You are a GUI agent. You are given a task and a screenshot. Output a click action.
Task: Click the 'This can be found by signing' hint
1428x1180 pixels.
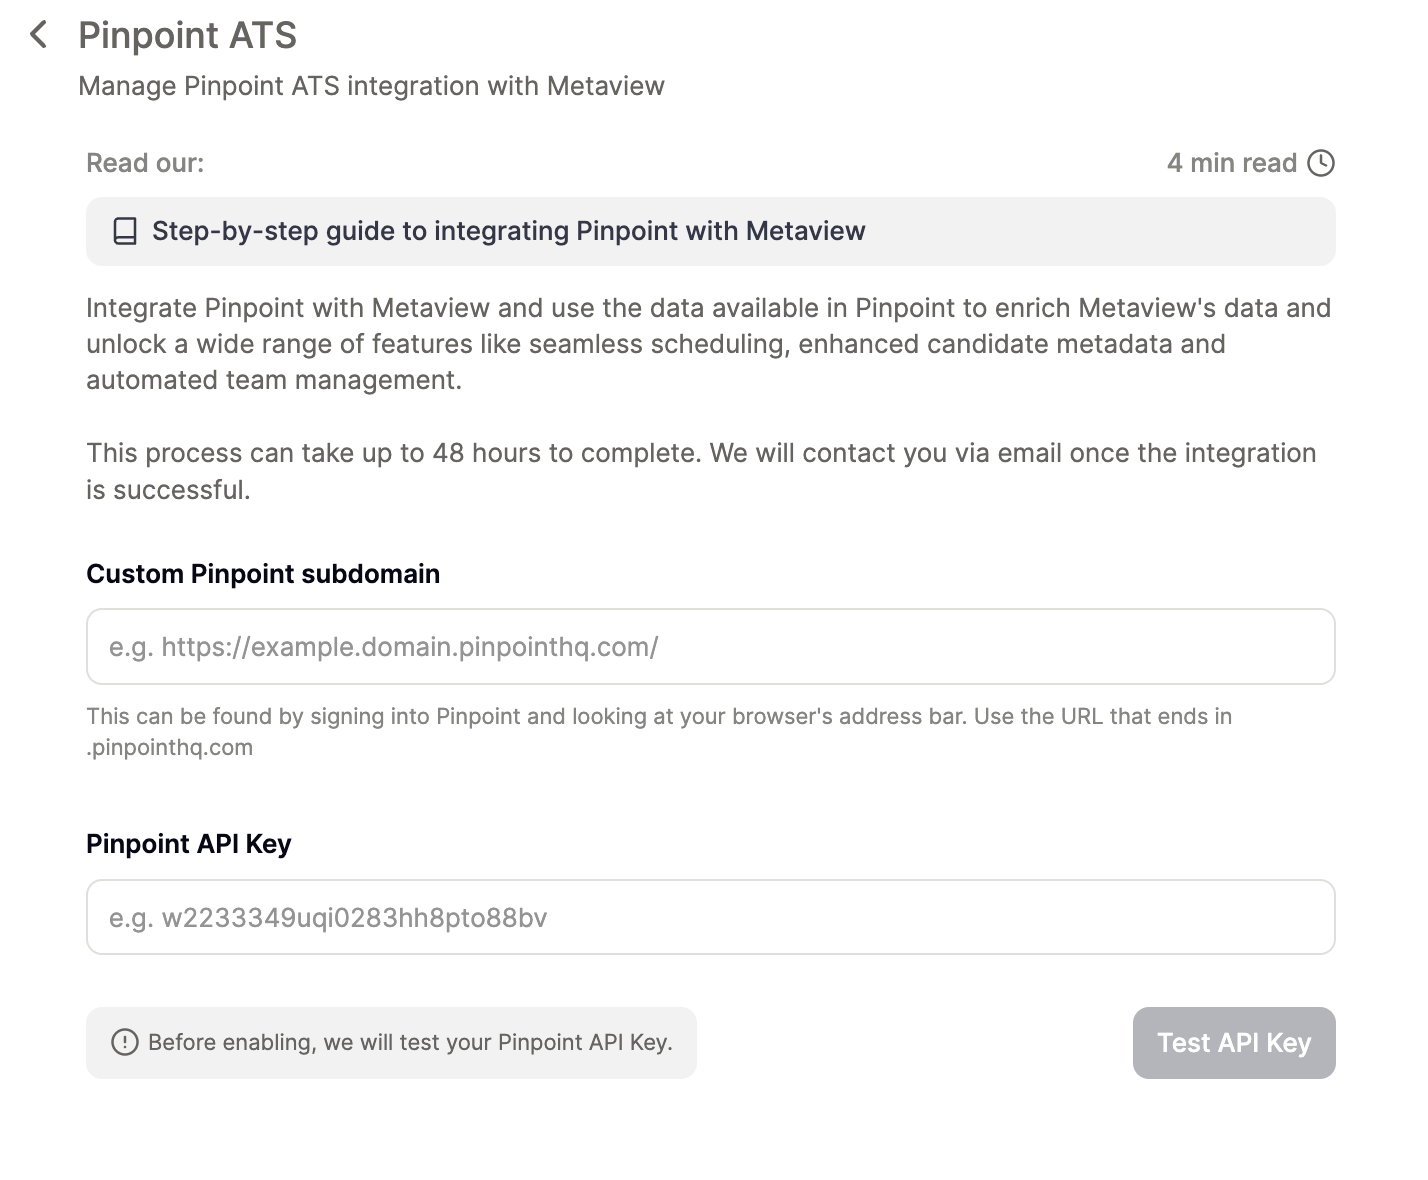658,716
